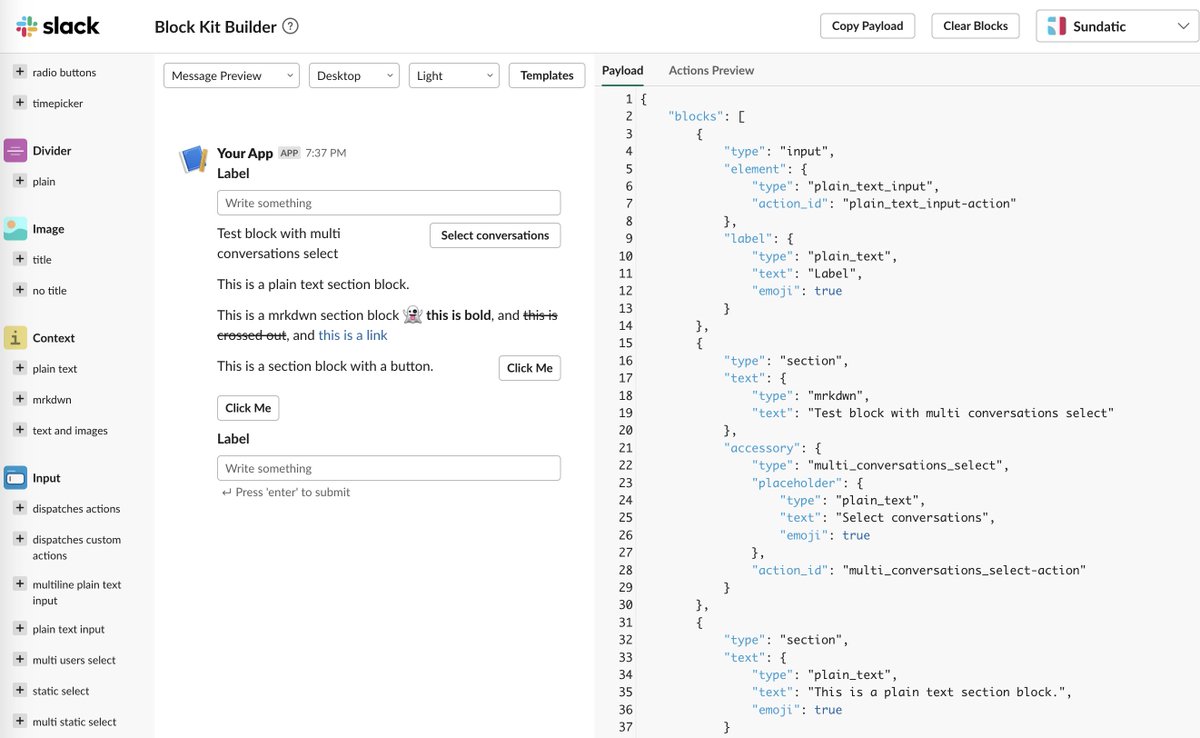1200x738 pixels.
Task: Click the Context category icon
Action: 15,338
